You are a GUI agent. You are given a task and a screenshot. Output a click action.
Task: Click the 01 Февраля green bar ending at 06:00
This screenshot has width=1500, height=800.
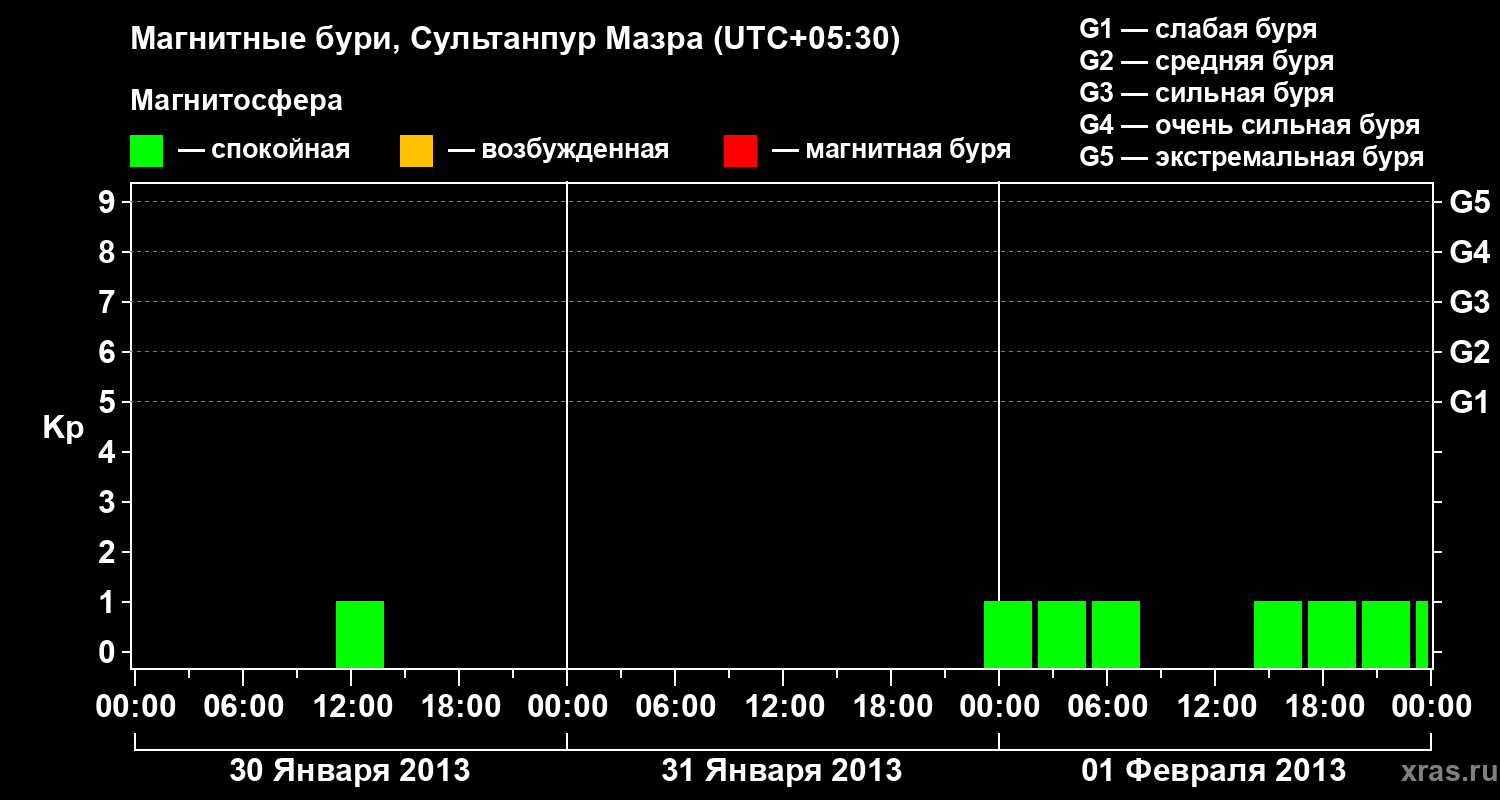(x=1062, y=634)
